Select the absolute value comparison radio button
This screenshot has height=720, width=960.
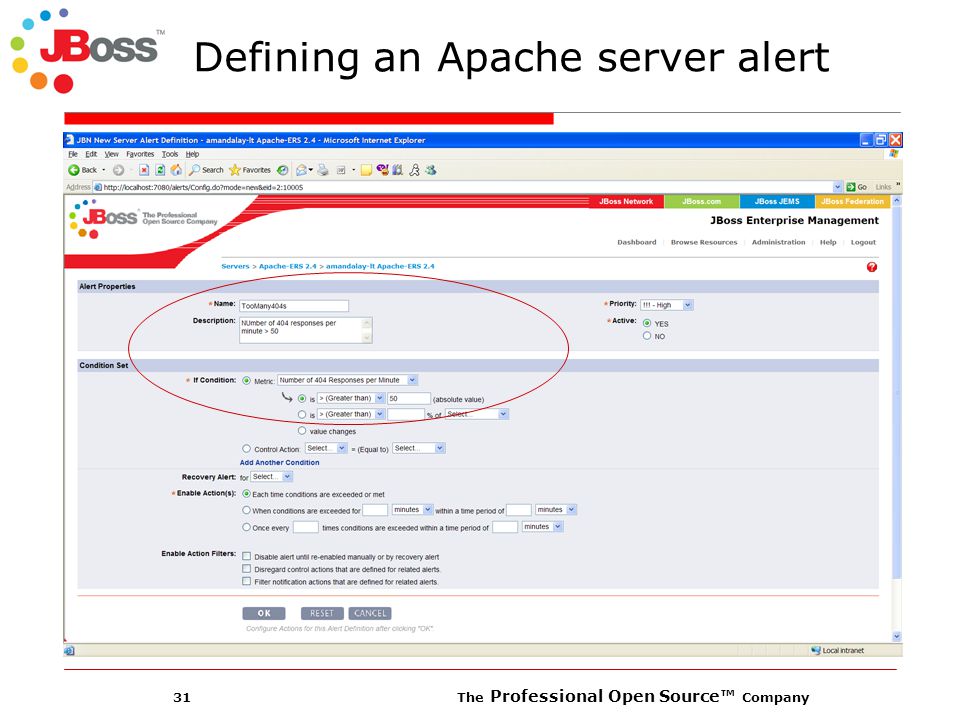click(302, 399)
